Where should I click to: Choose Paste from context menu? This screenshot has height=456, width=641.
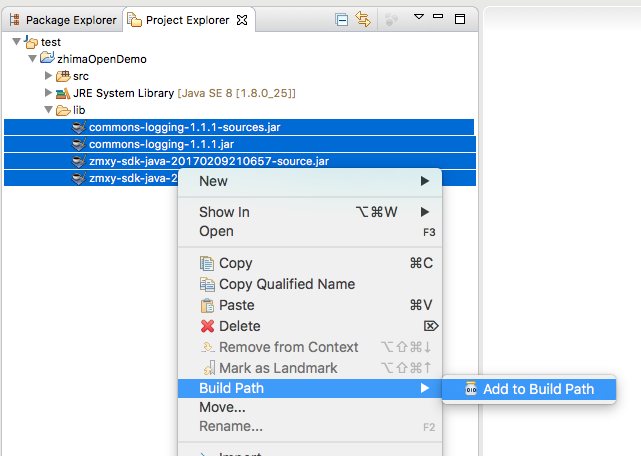pyautogui.click(x=310, y=305)
